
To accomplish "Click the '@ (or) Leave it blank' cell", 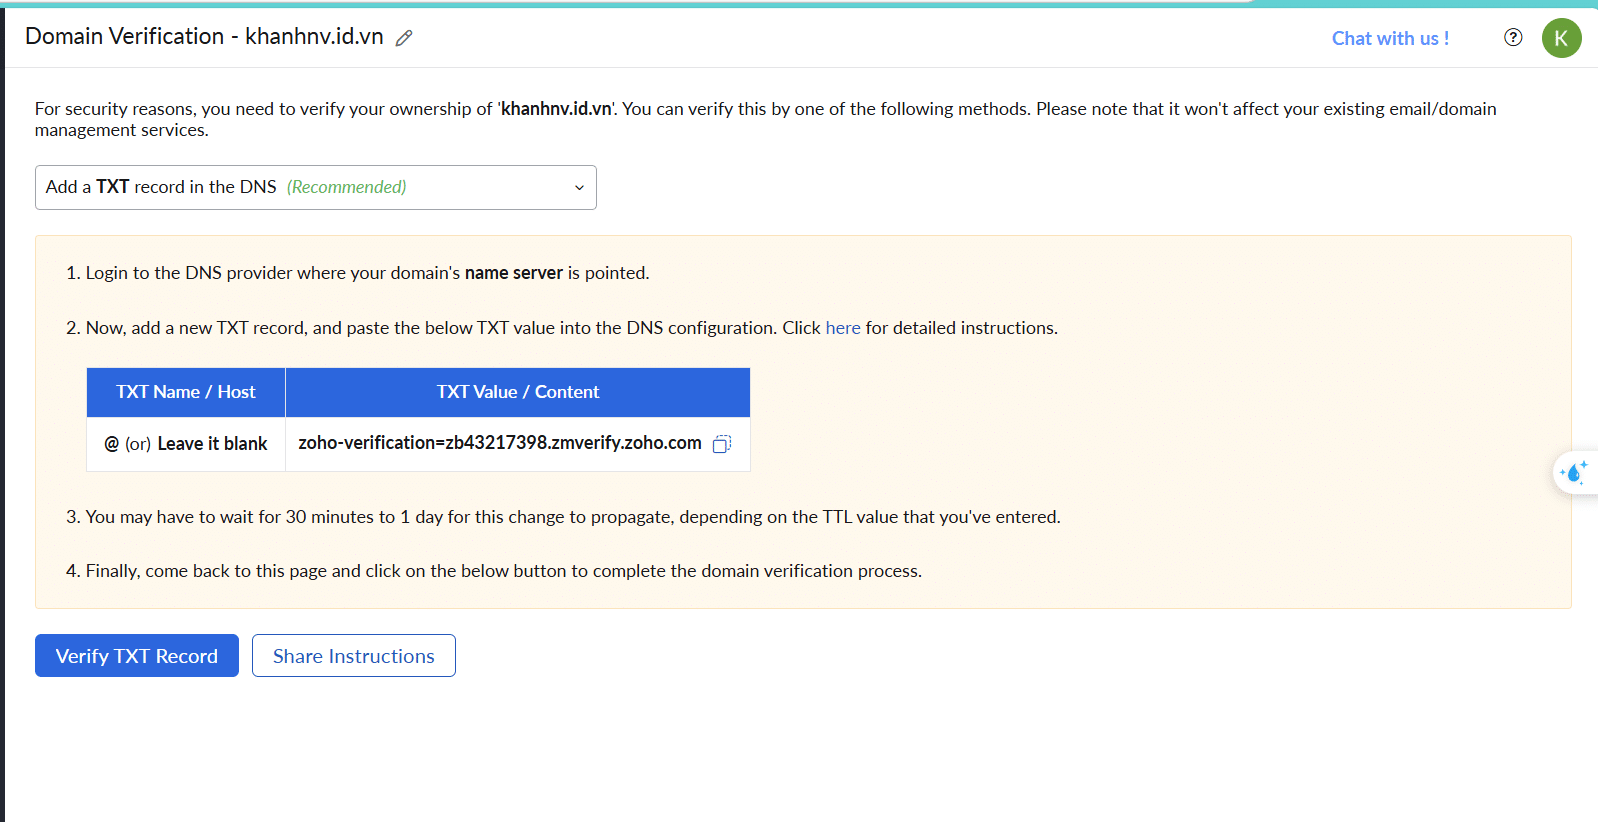I will [x=186, y=444].
